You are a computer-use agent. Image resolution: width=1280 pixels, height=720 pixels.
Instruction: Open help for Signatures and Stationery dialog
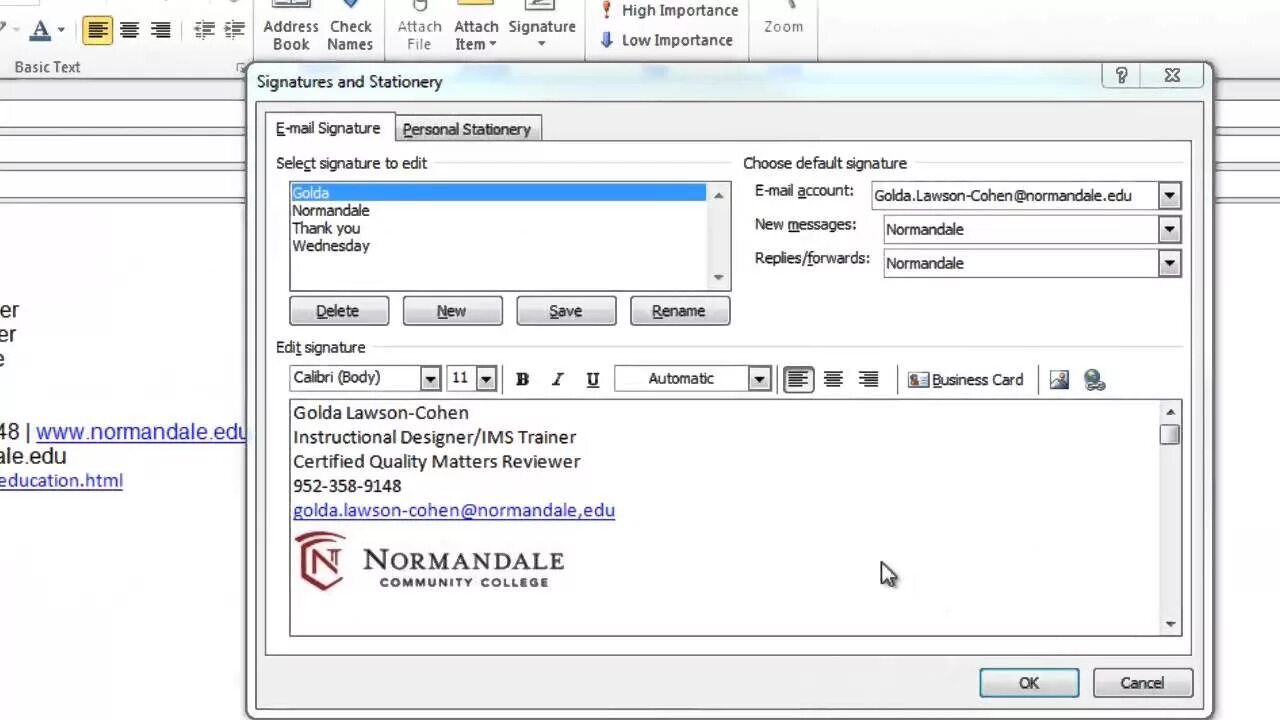(x=1121, y=76)
